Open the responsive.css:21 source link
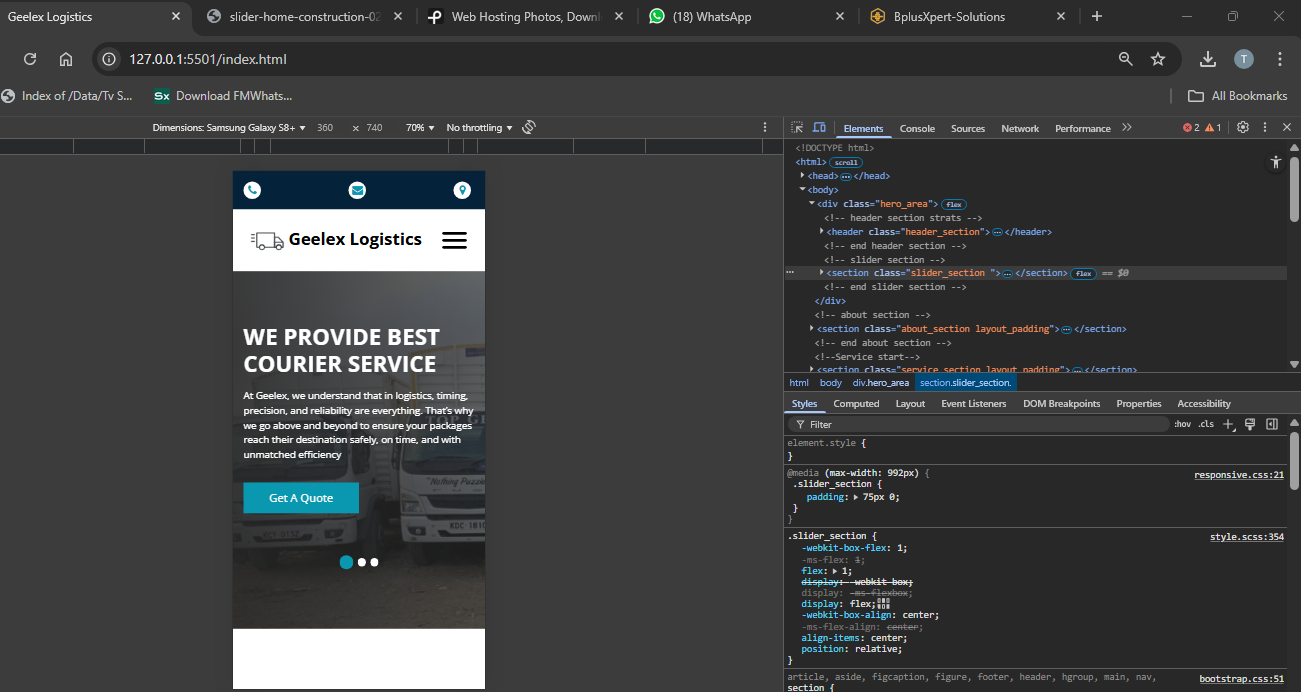 [1238, 475]
